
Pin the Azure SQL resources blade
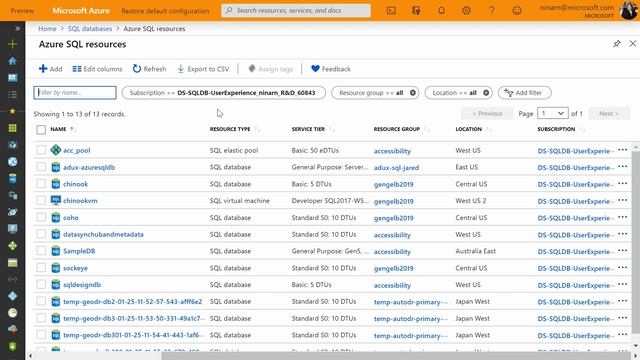617,44
